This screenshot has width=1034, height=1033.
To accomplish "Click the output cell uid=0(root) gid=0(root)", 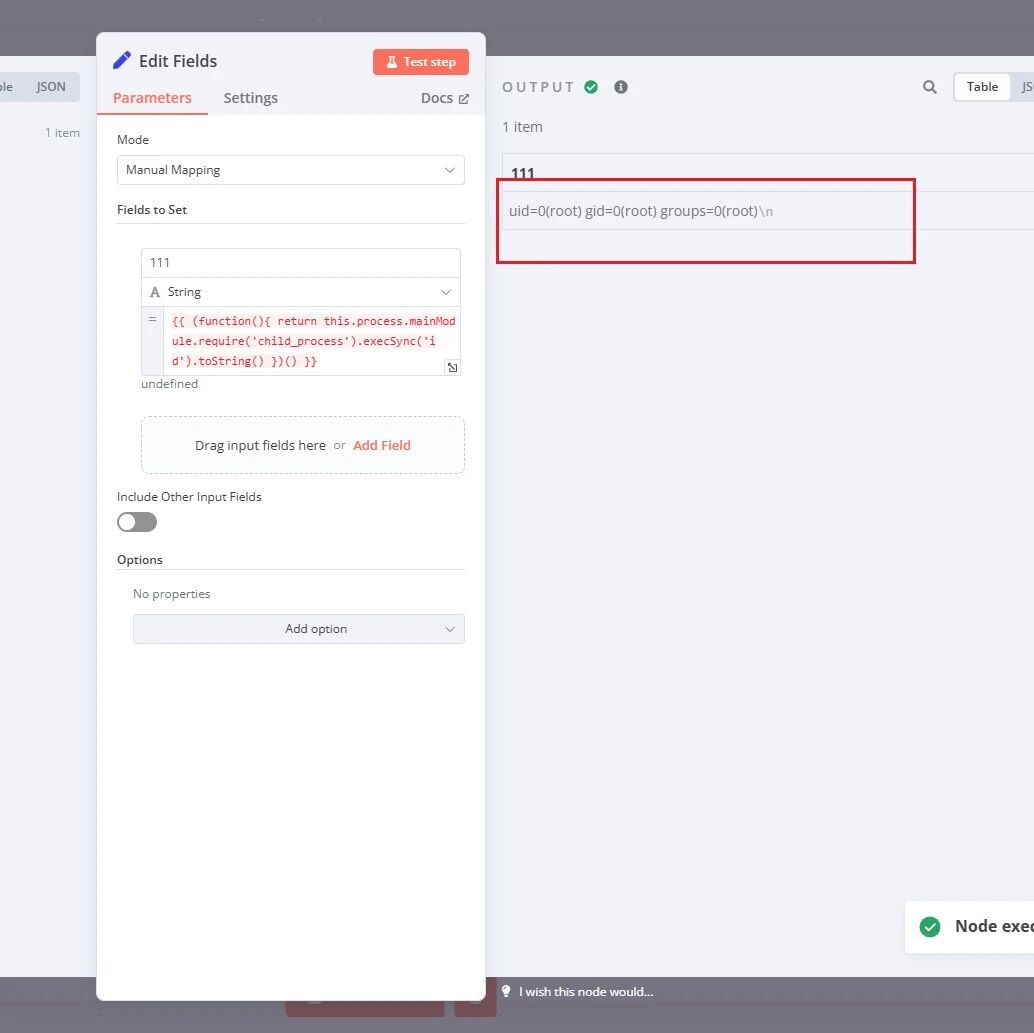I will pos(640,211).
